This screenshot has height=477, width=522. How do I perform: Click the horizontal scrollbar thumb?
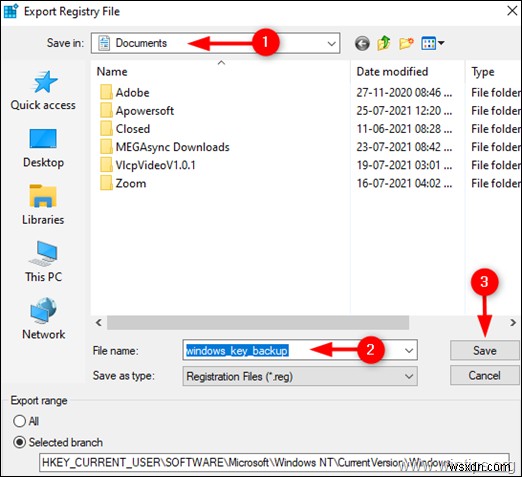[258, 322]
